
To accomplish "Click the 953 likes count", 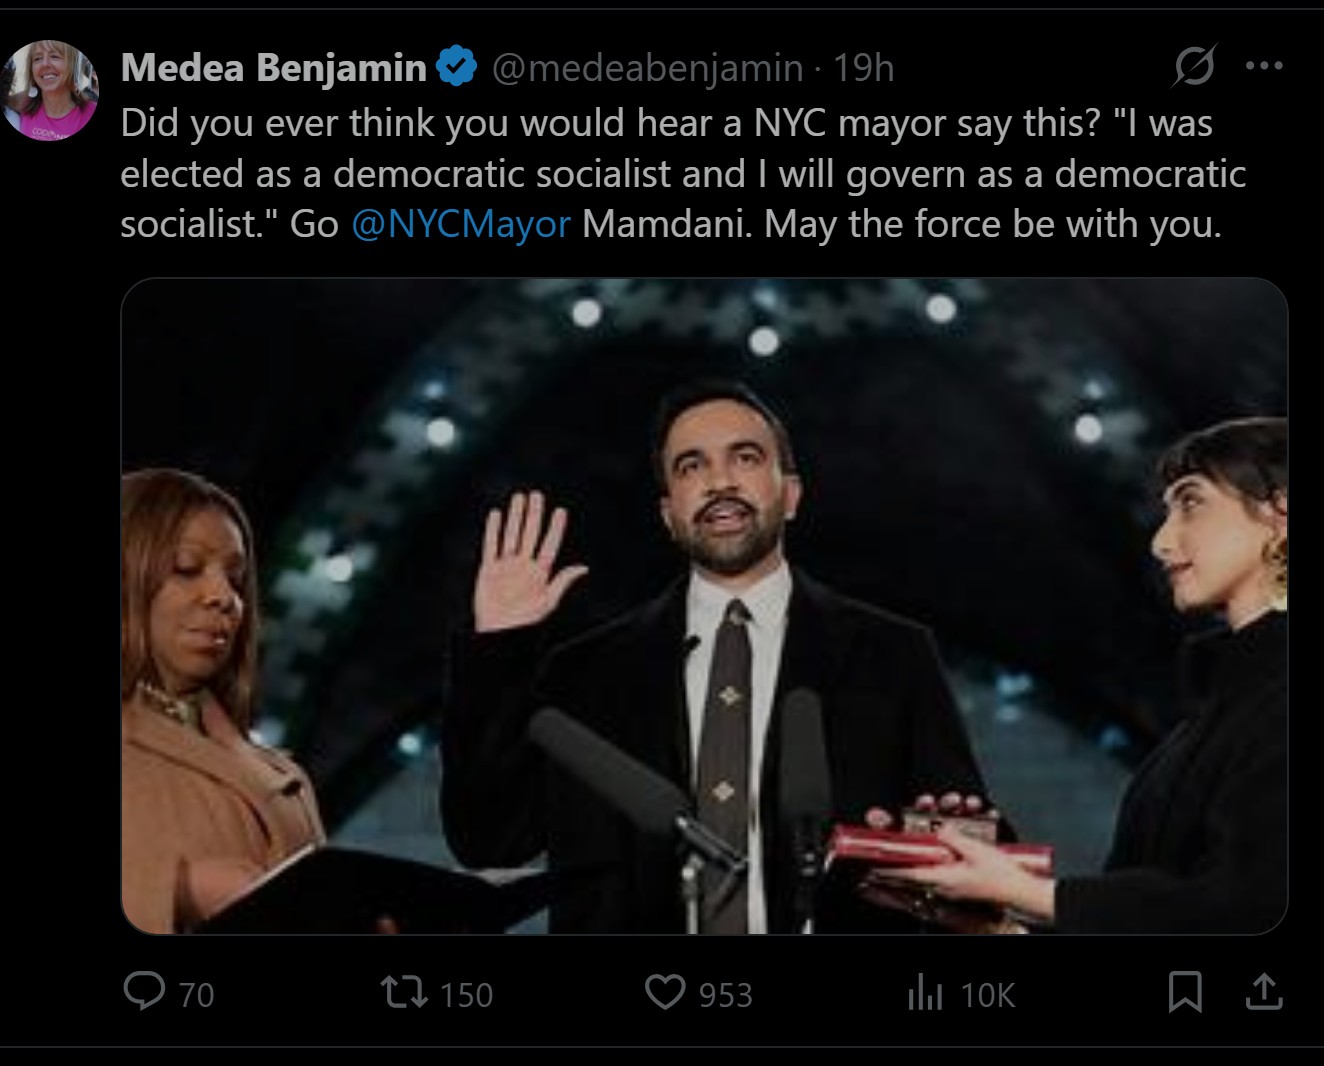I will (x=725, y=995).
